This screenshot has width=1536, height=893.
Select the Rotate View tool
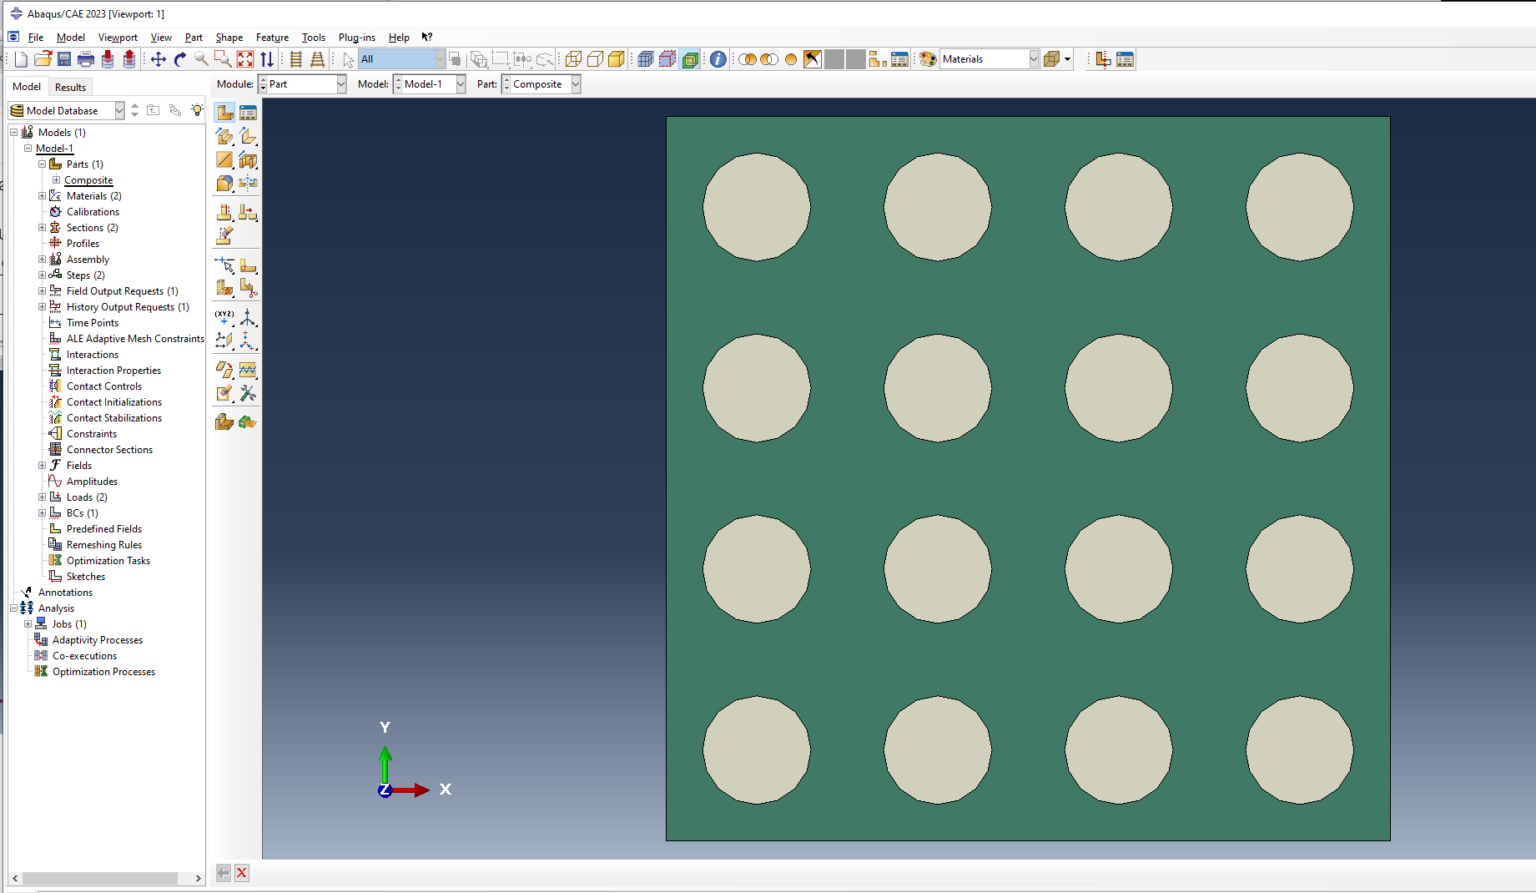(x=180, y=60)
